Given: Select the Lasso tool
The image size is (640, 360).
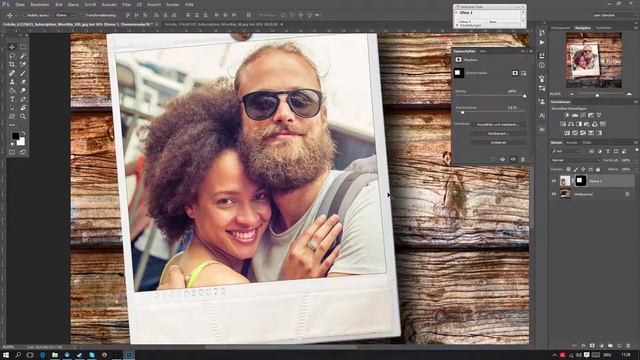Looking at the screenshot, I should pyautogui.click(x=12, y=56).
